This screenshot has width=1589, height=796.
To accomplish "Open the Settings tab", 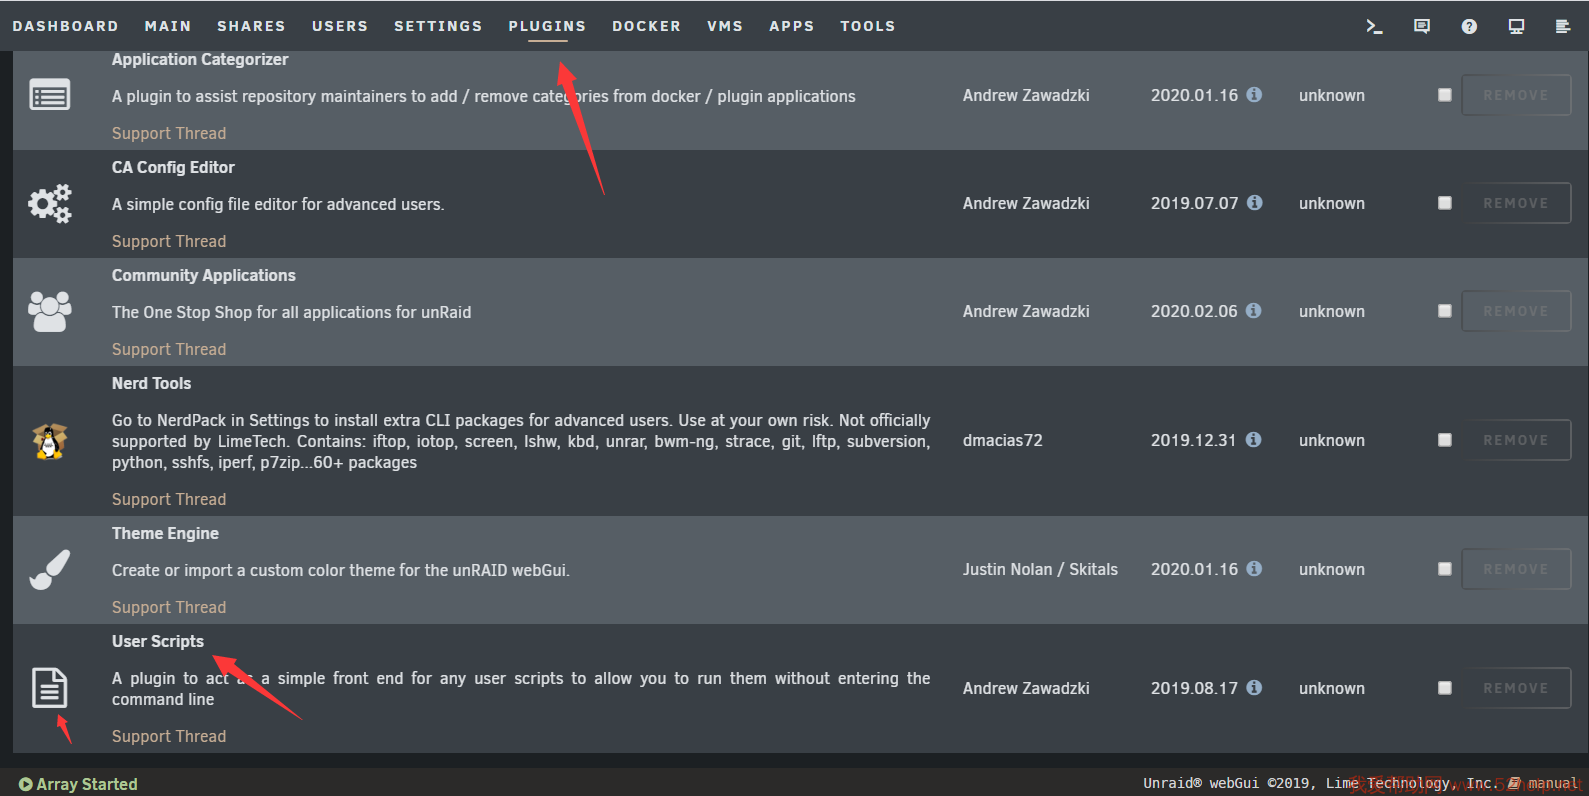I will (x=438, y=26).
